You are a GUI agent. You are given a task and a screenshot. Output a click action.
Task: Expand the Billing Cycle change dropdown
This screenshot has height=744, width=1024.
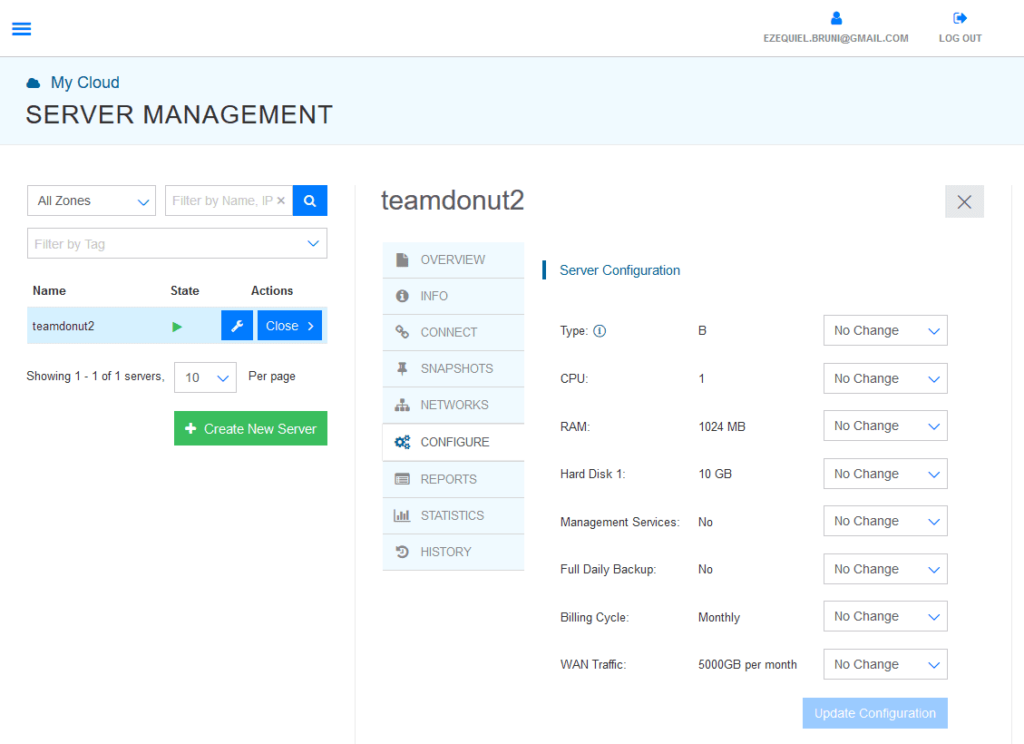[x=885, y=617]
